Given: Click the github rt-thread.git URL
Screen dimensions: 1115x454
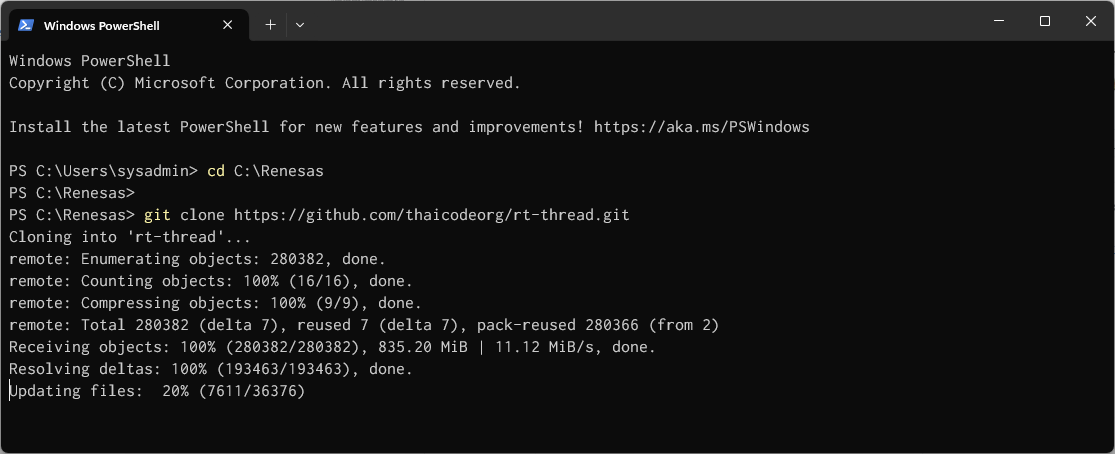Looking at the screenshot, I should pos(431,215).
